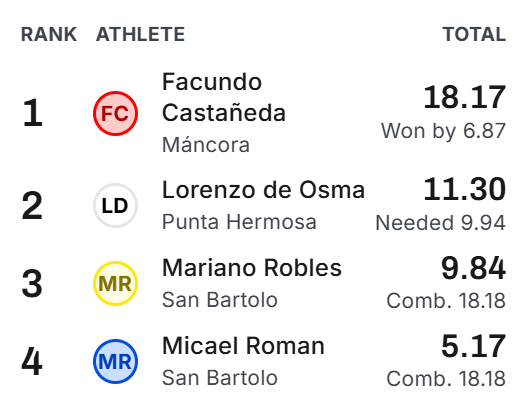The height and width of the screenshot is (400, 522).
Task: Click the red FC avatar badge
Action: tap(115, 113)
